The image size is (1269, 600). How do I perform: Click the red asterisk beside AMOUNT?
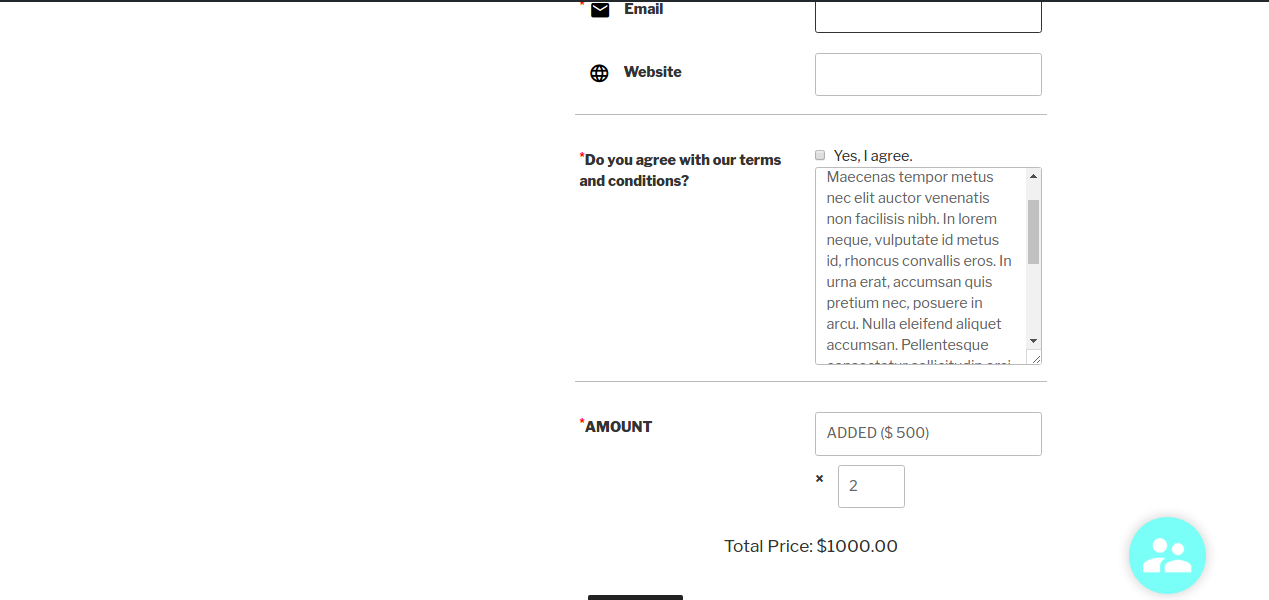[581, 421]
